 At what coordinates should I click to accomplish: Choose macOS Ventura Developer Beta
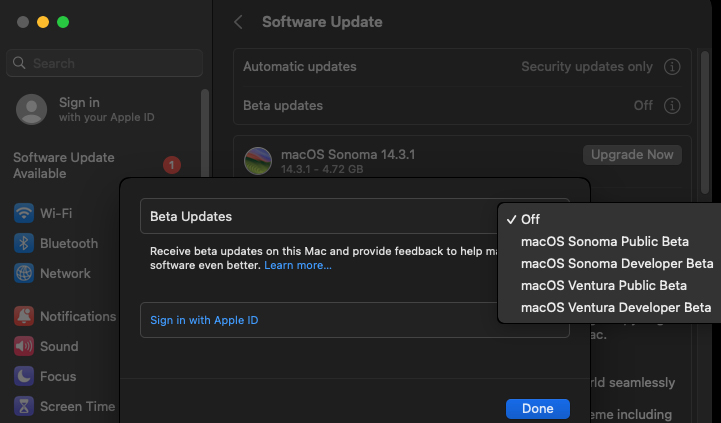(x=616, y=307)
